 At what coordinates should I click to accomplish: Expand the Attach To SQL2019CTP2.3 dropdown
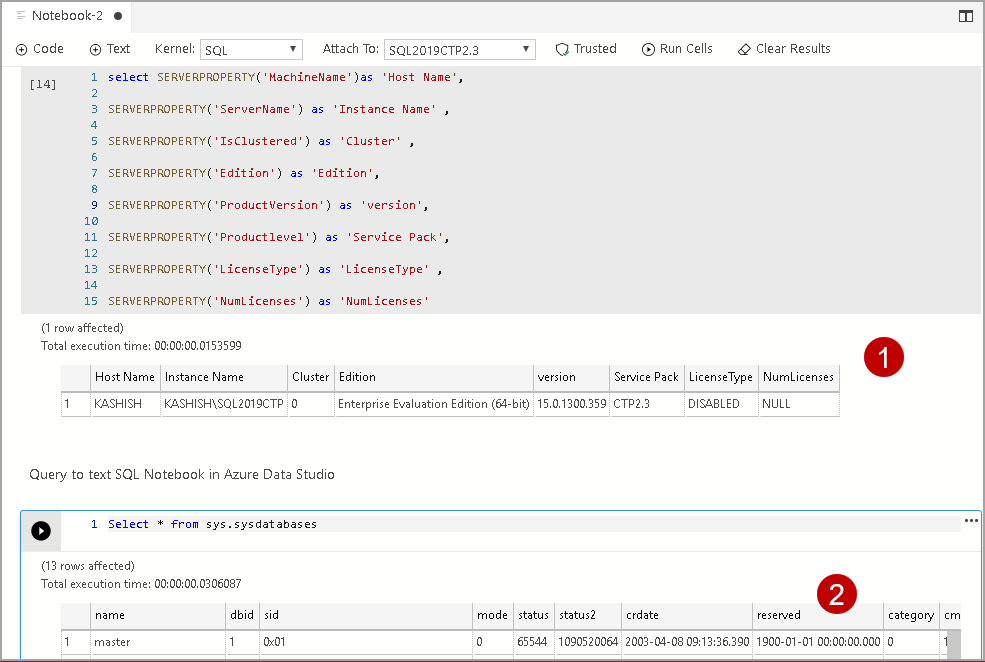pyautogui.click(x=460, y=49)
